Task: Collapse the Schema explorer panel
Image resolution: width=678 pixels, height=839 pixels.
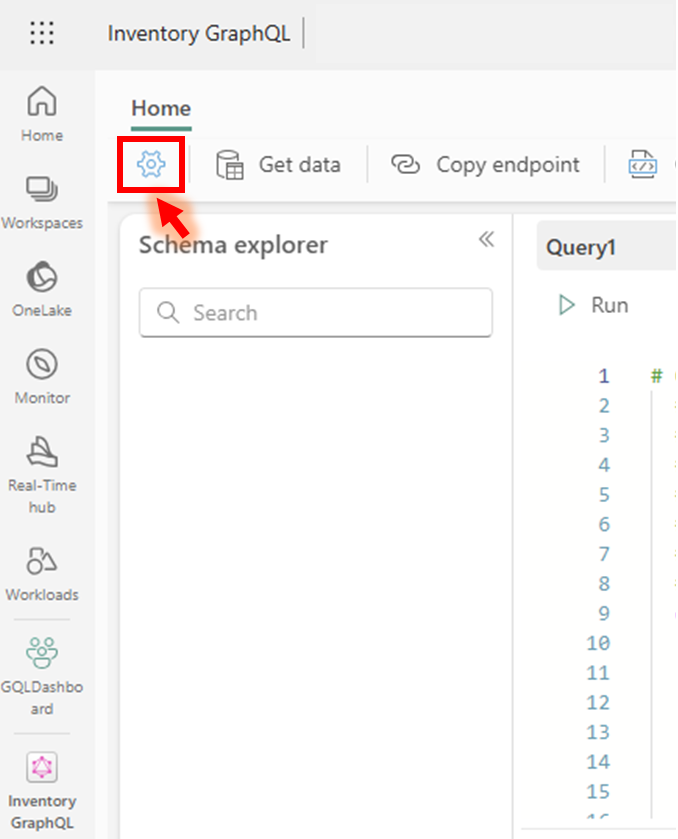Action: [x=486, y=239]
